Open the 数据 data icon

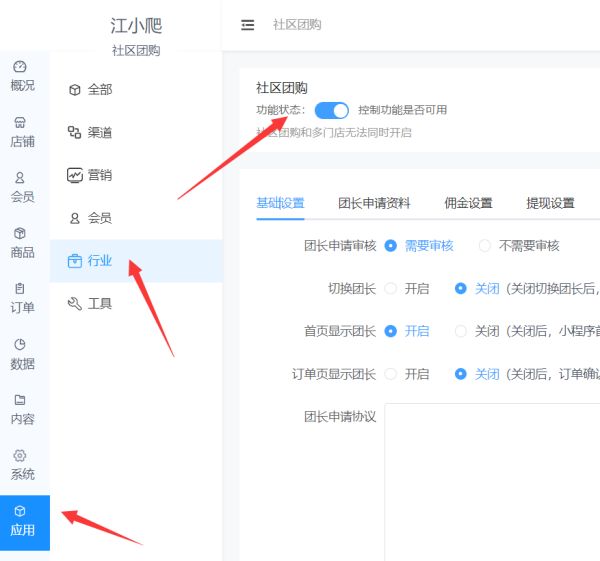click(20, 344)
